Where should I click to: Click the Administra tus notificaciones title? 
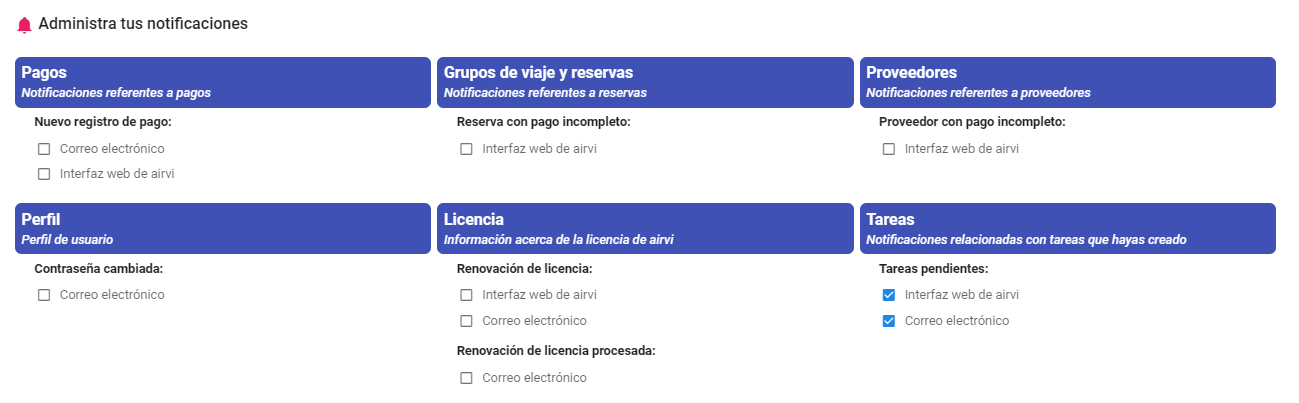pyautogui.click(x=143, y=23)
